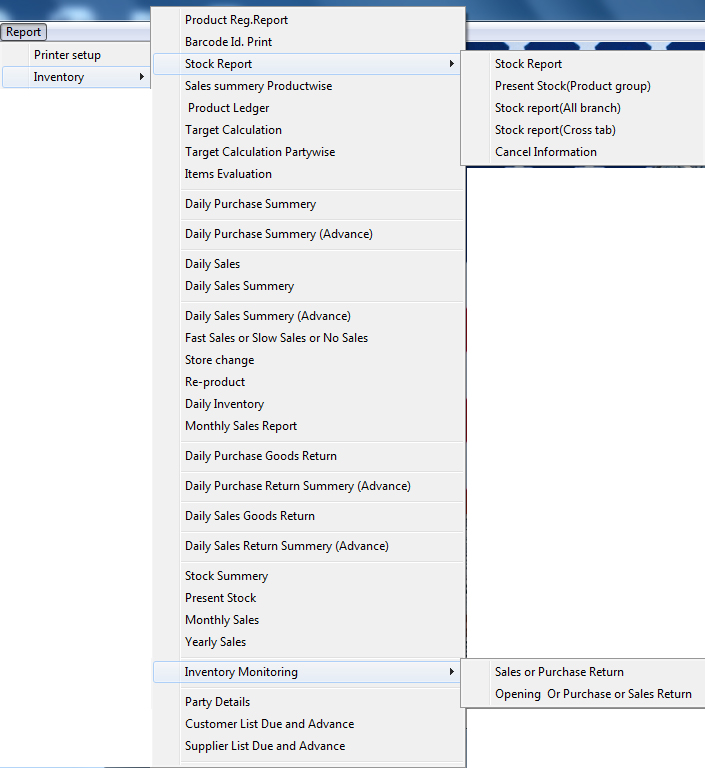This screenshot has width=705, height=768.
Task: Select Cancel Information item
Action: 545,152
